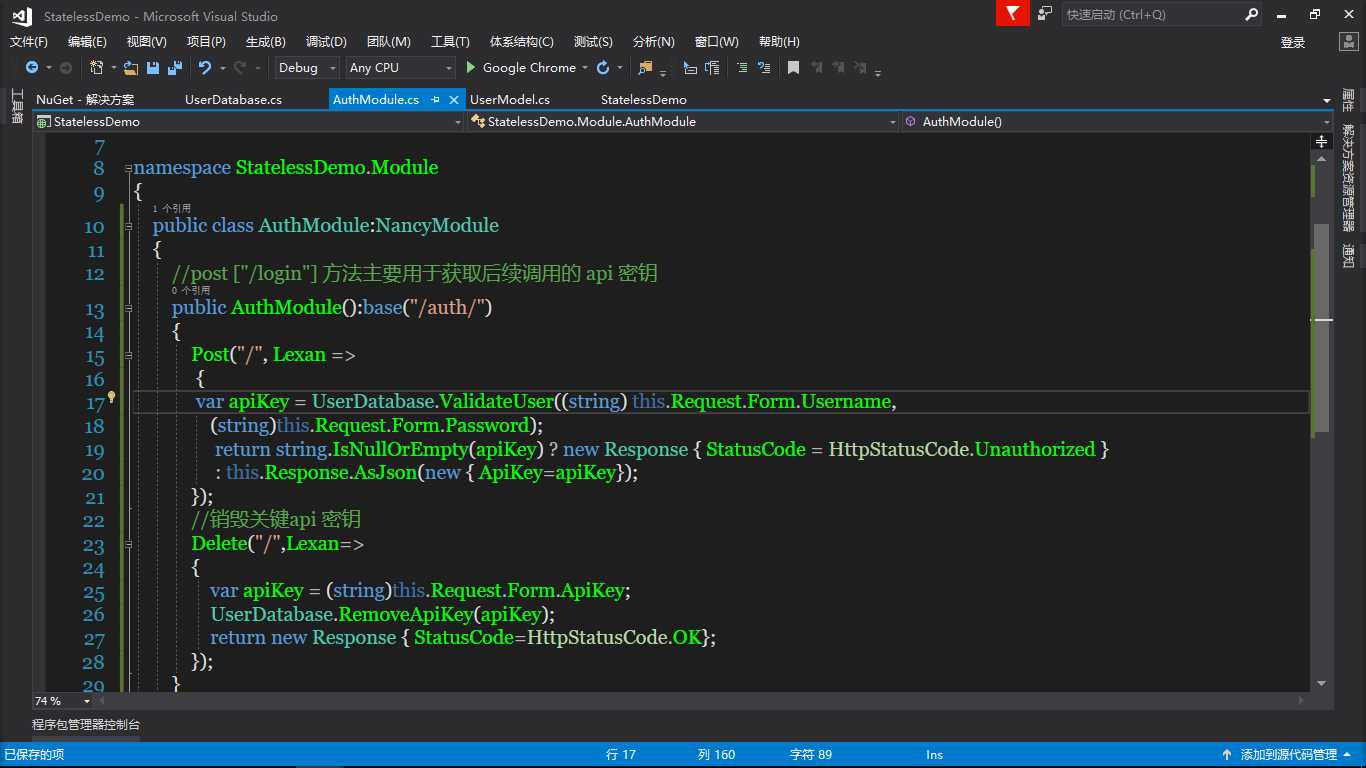Uncomment the selected lines icon
Viewport: 1366px width, 768px height.
[x=764, y=68]
